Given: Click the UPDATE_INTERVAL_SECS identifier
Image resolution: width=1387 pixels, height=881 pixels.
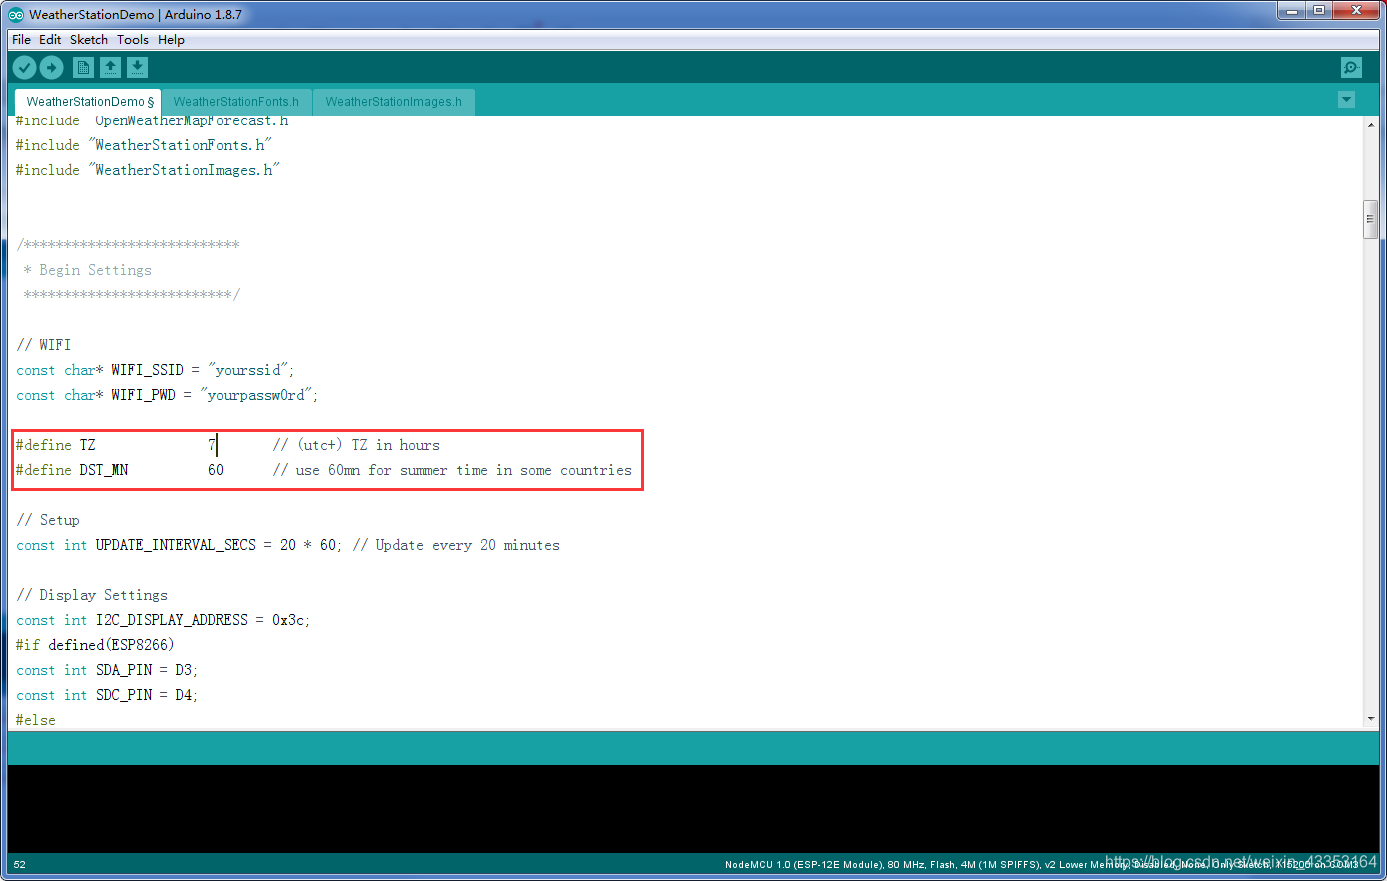Looking at the screenshot, I should tap(176, 545).
